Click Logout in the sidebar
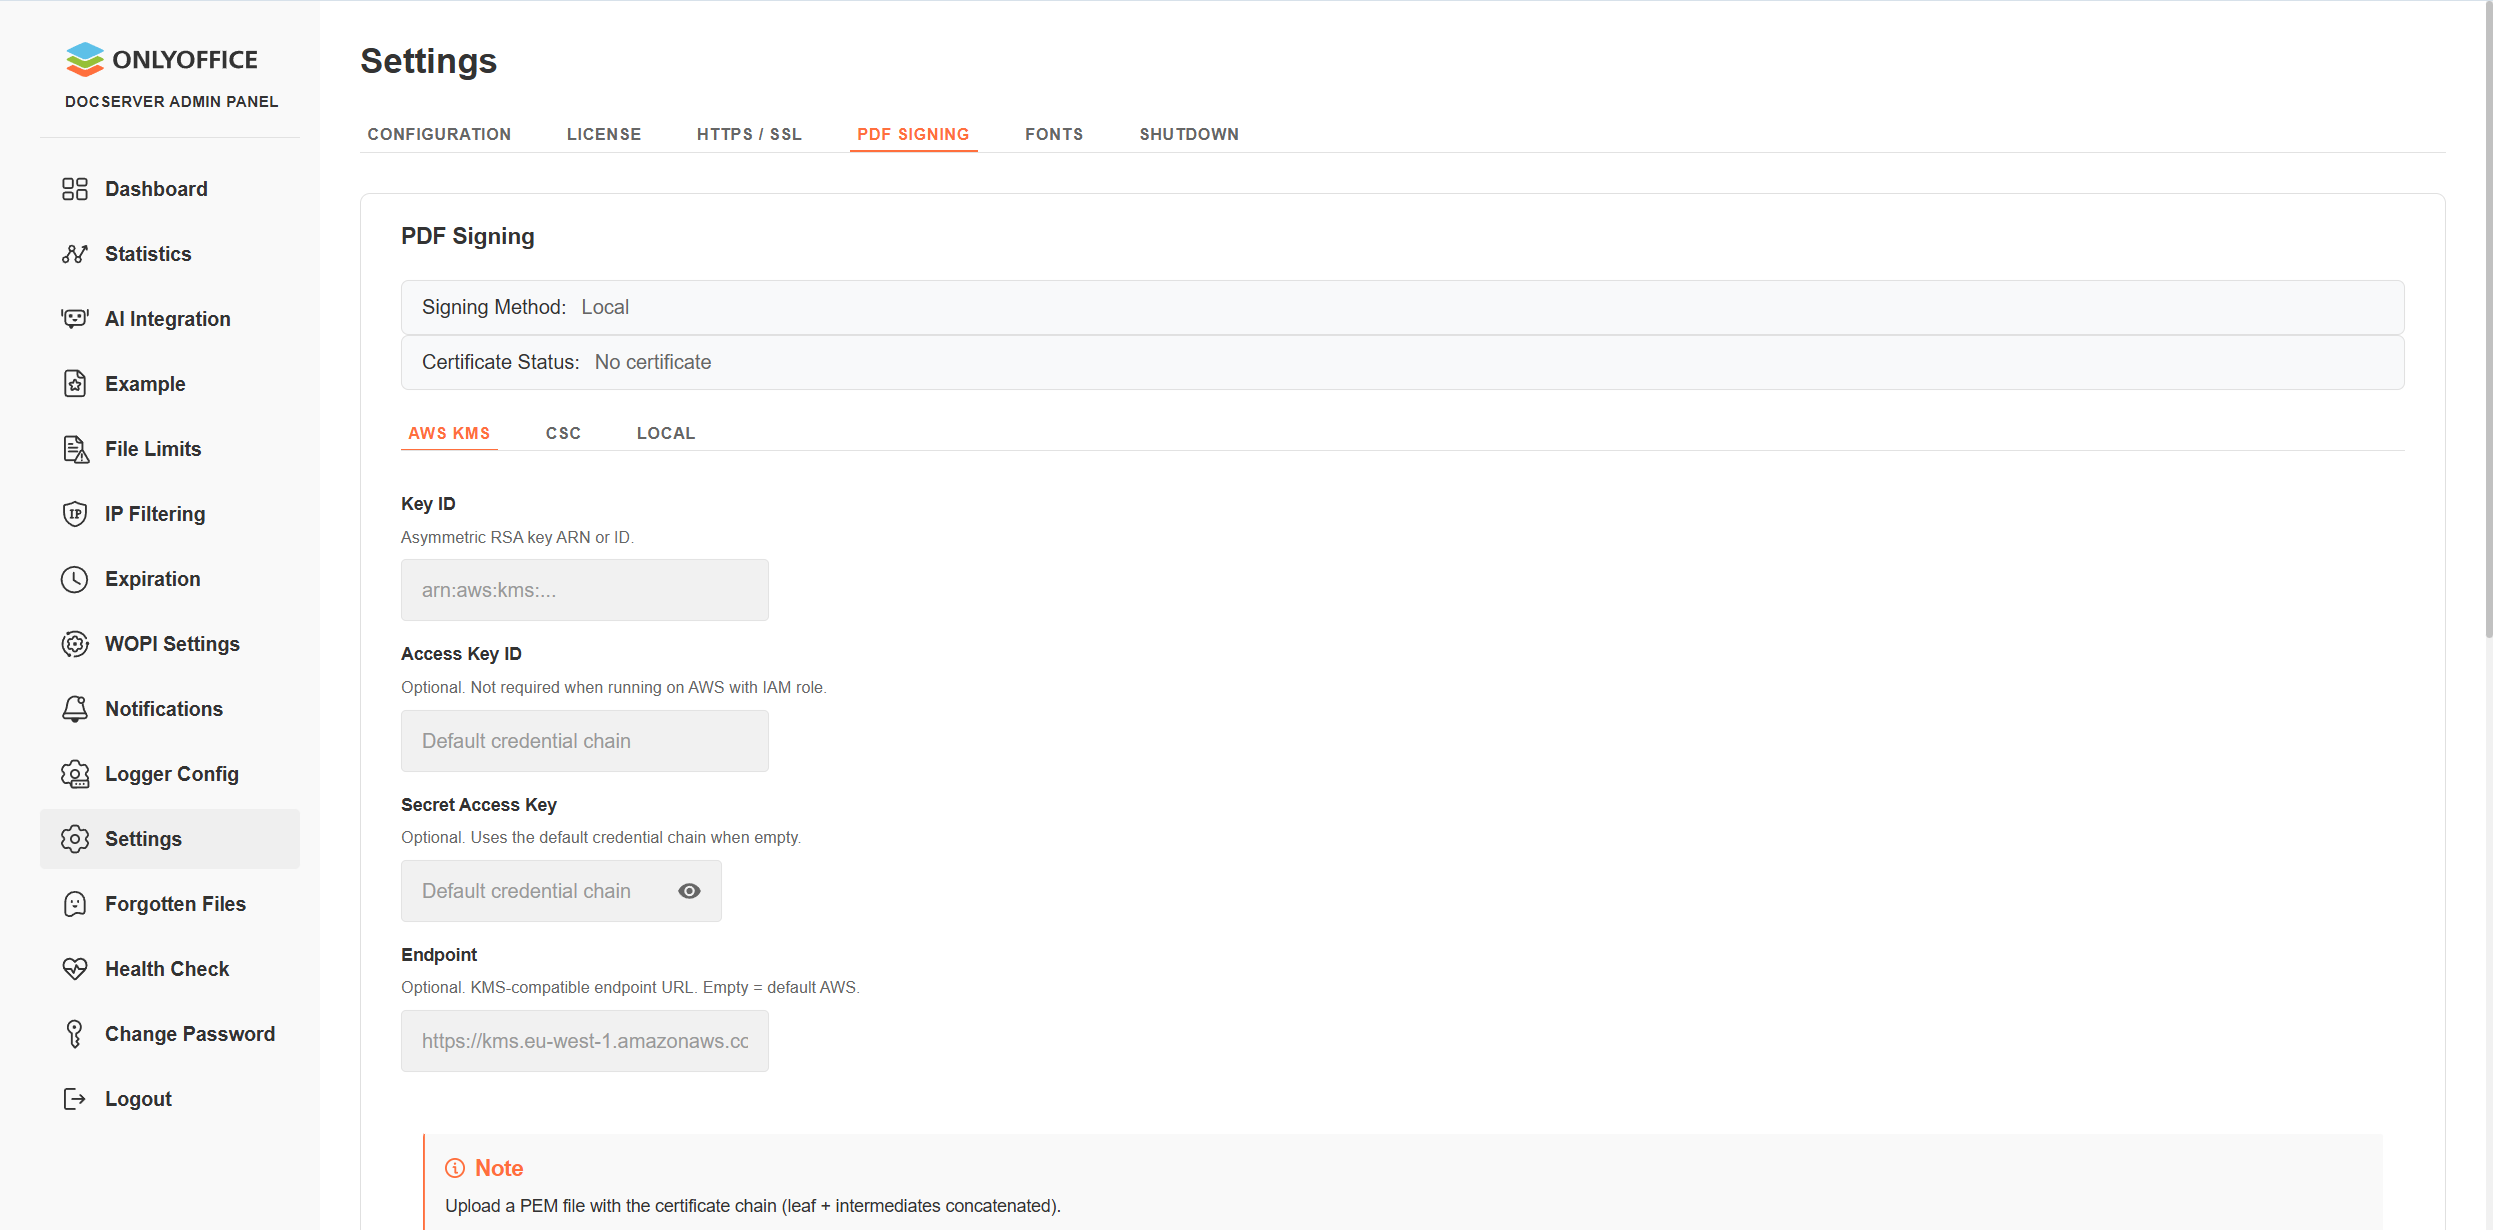 point(138,1098)
